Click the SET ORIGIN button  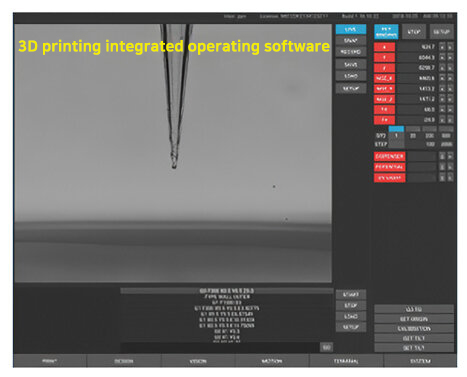[414, 319]
